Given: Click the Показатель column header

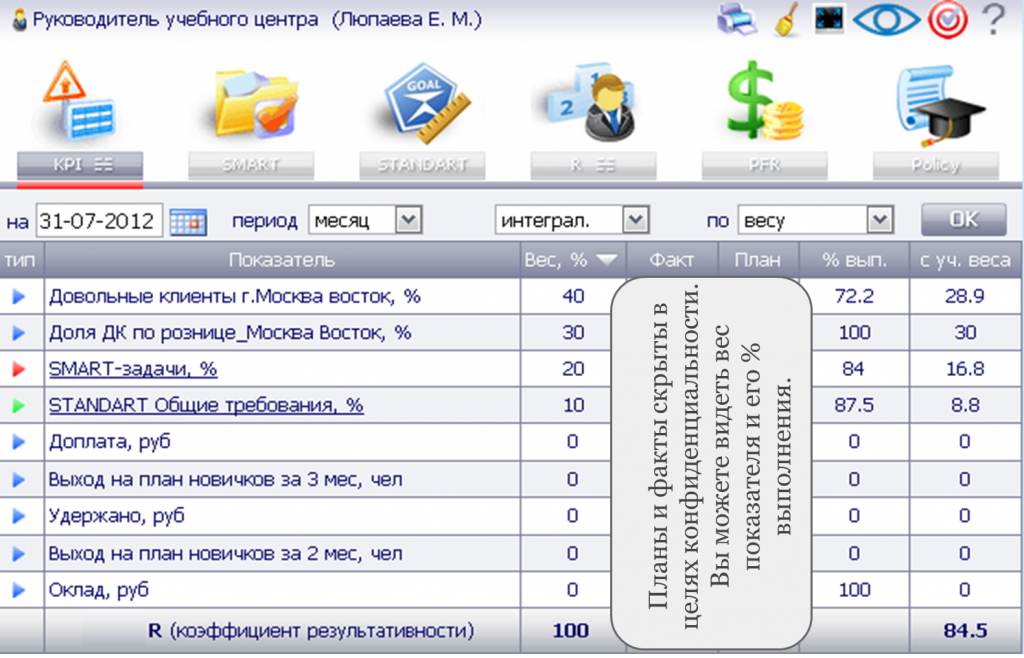Looking at the screenshot, I should tap(282, 260).
